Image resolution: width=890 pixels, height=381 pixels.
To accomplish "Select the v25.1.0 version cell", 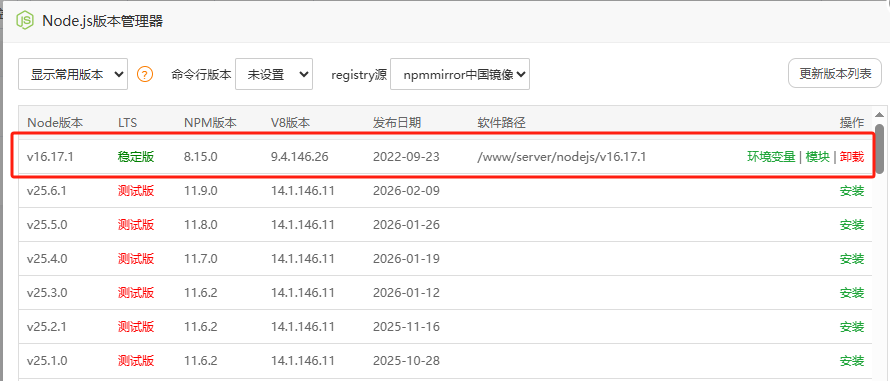I will click(x=47, y=361).
